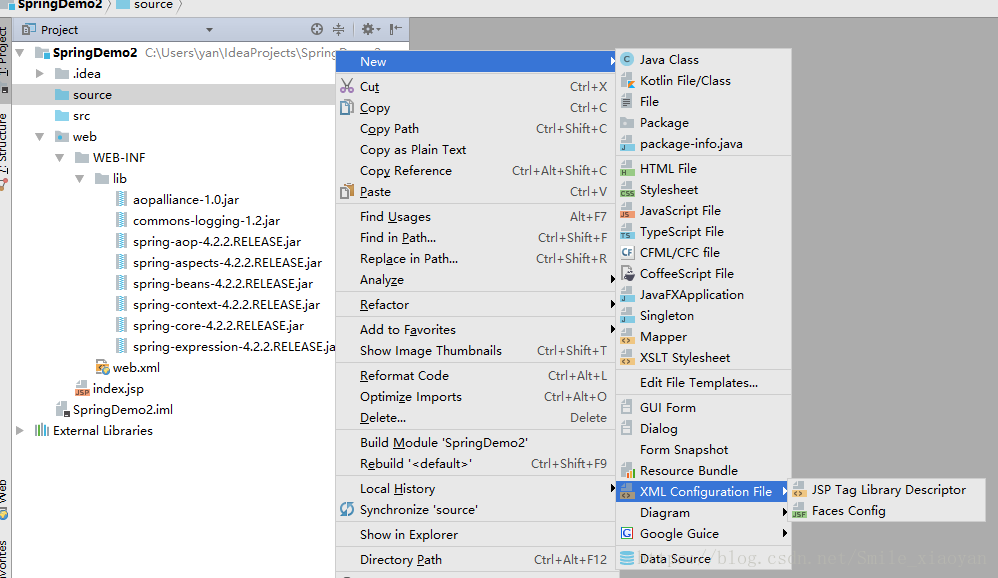Select Delete... menu entry

click(476, 418)
